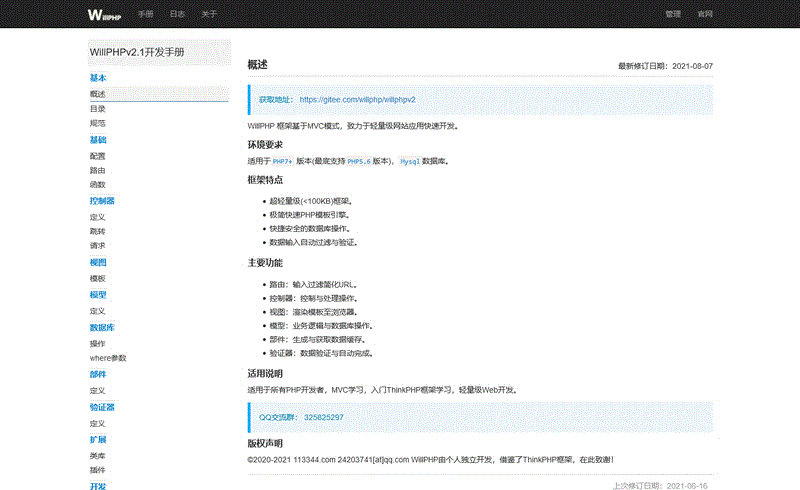
Task: Open 类库 under the 扩展 section
Action: click(x=98, y=455)
